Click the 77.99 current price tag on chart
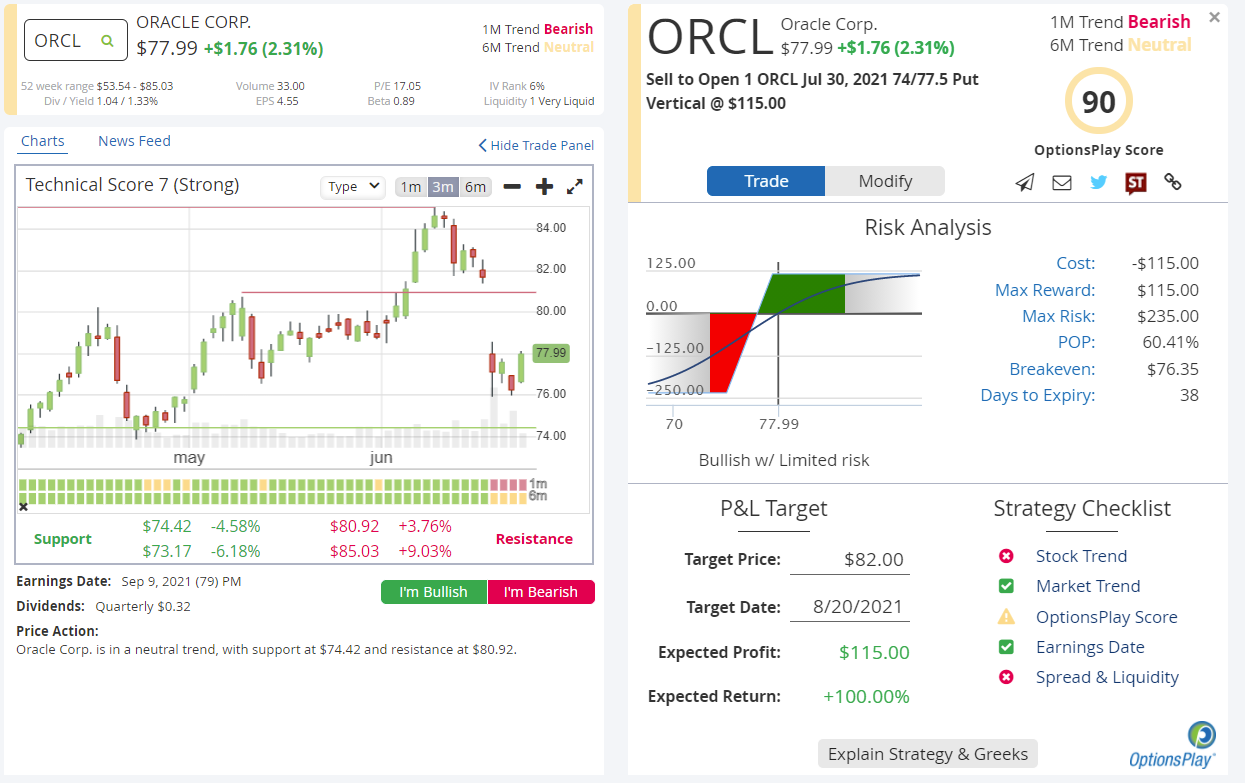Image resolution: width=1245 pixels, height=783 pixels. pyautogui.click(x=551, y=352)
